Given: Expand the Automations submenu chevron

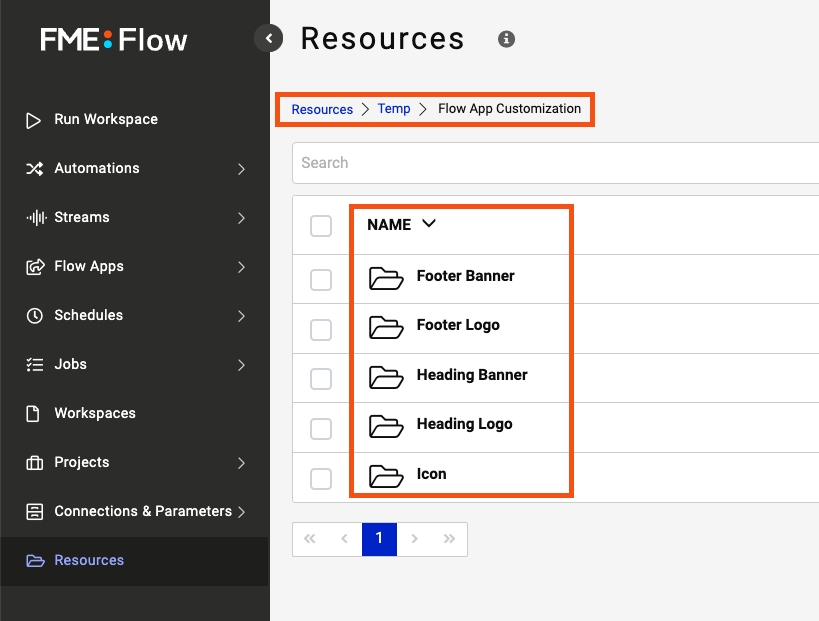Looking at the screenshot, I should [x=241, y=169].
